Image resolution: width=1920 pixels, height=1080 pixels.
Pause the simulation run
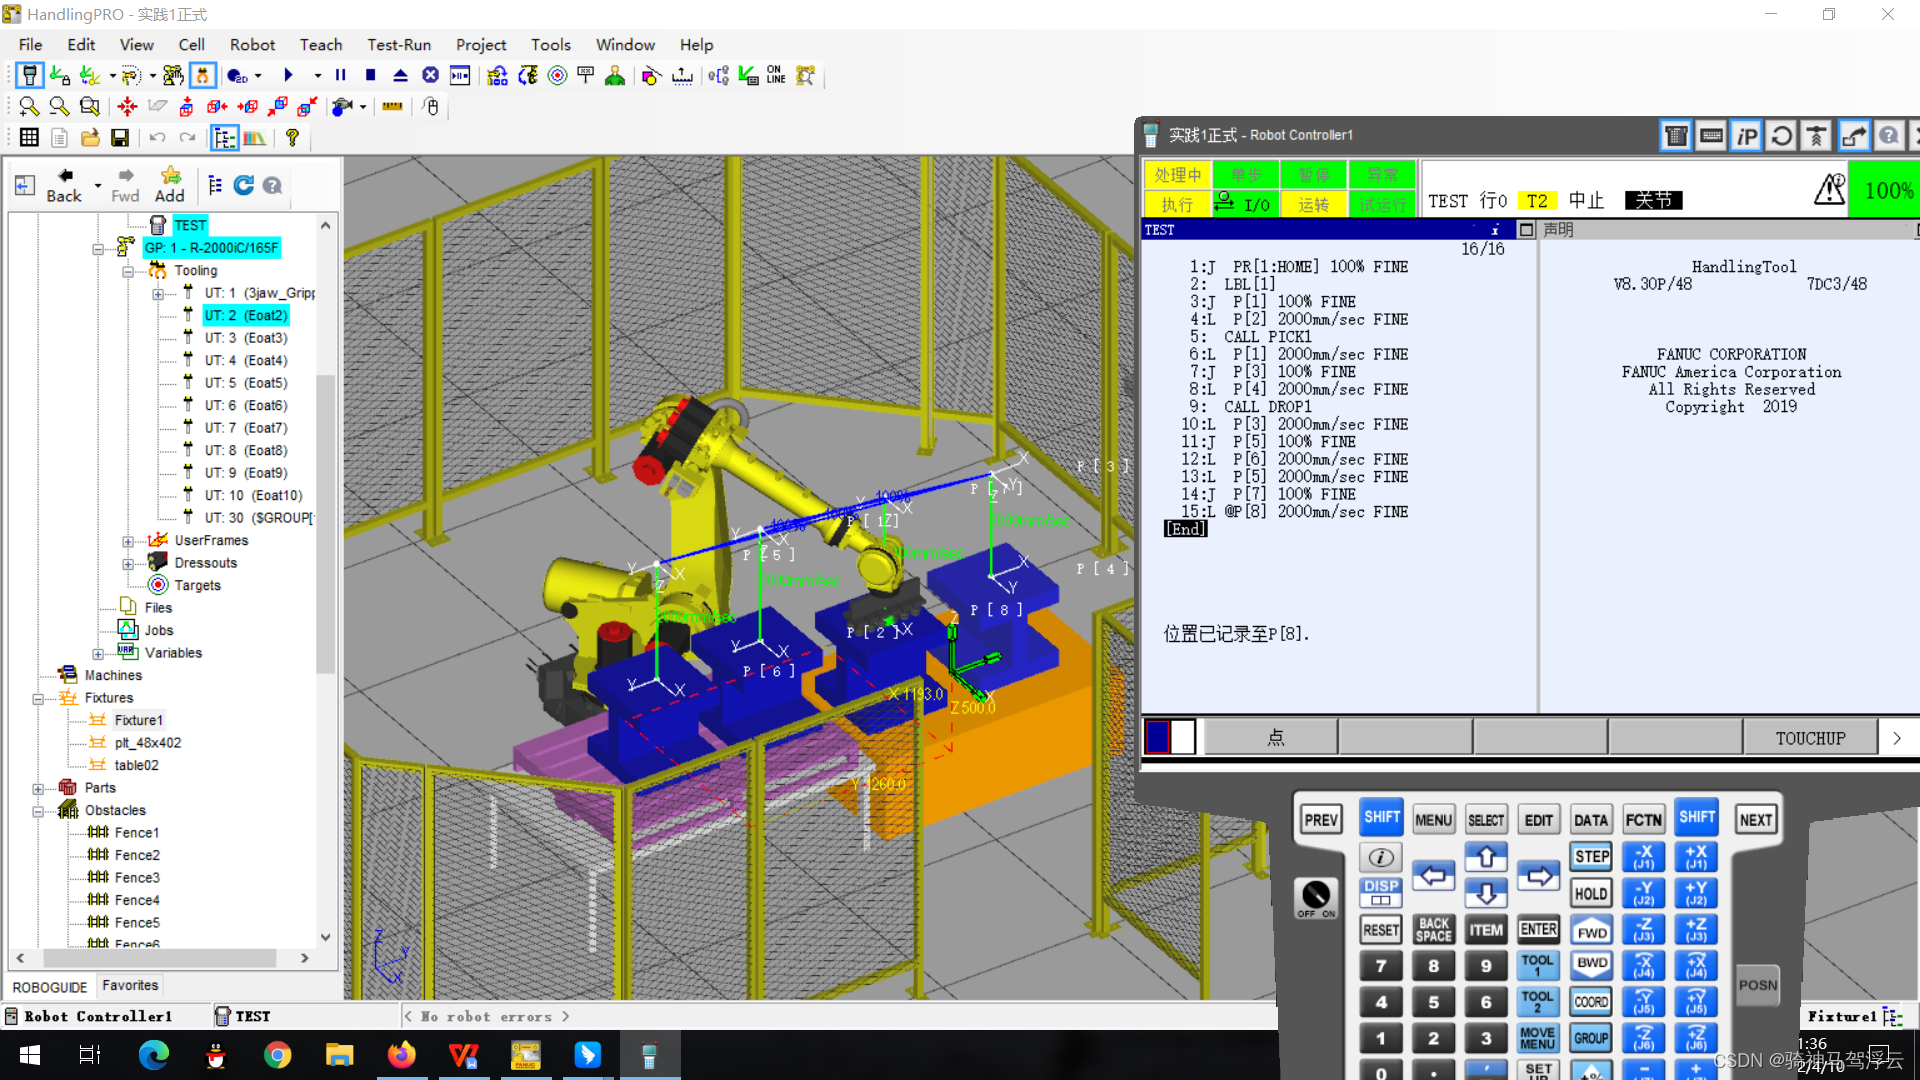[x=341, y=76]
